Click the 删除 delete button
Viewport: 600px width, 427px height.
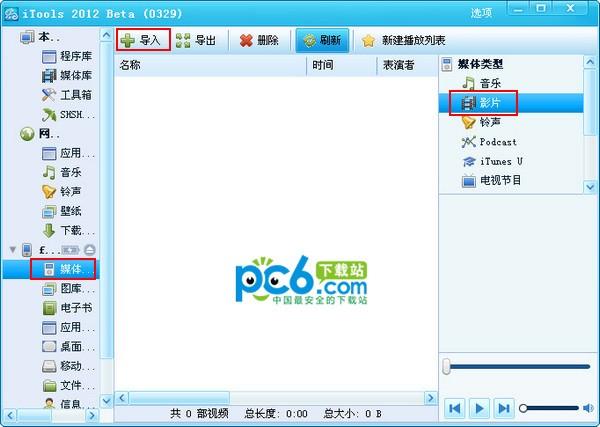click(259, 40)
